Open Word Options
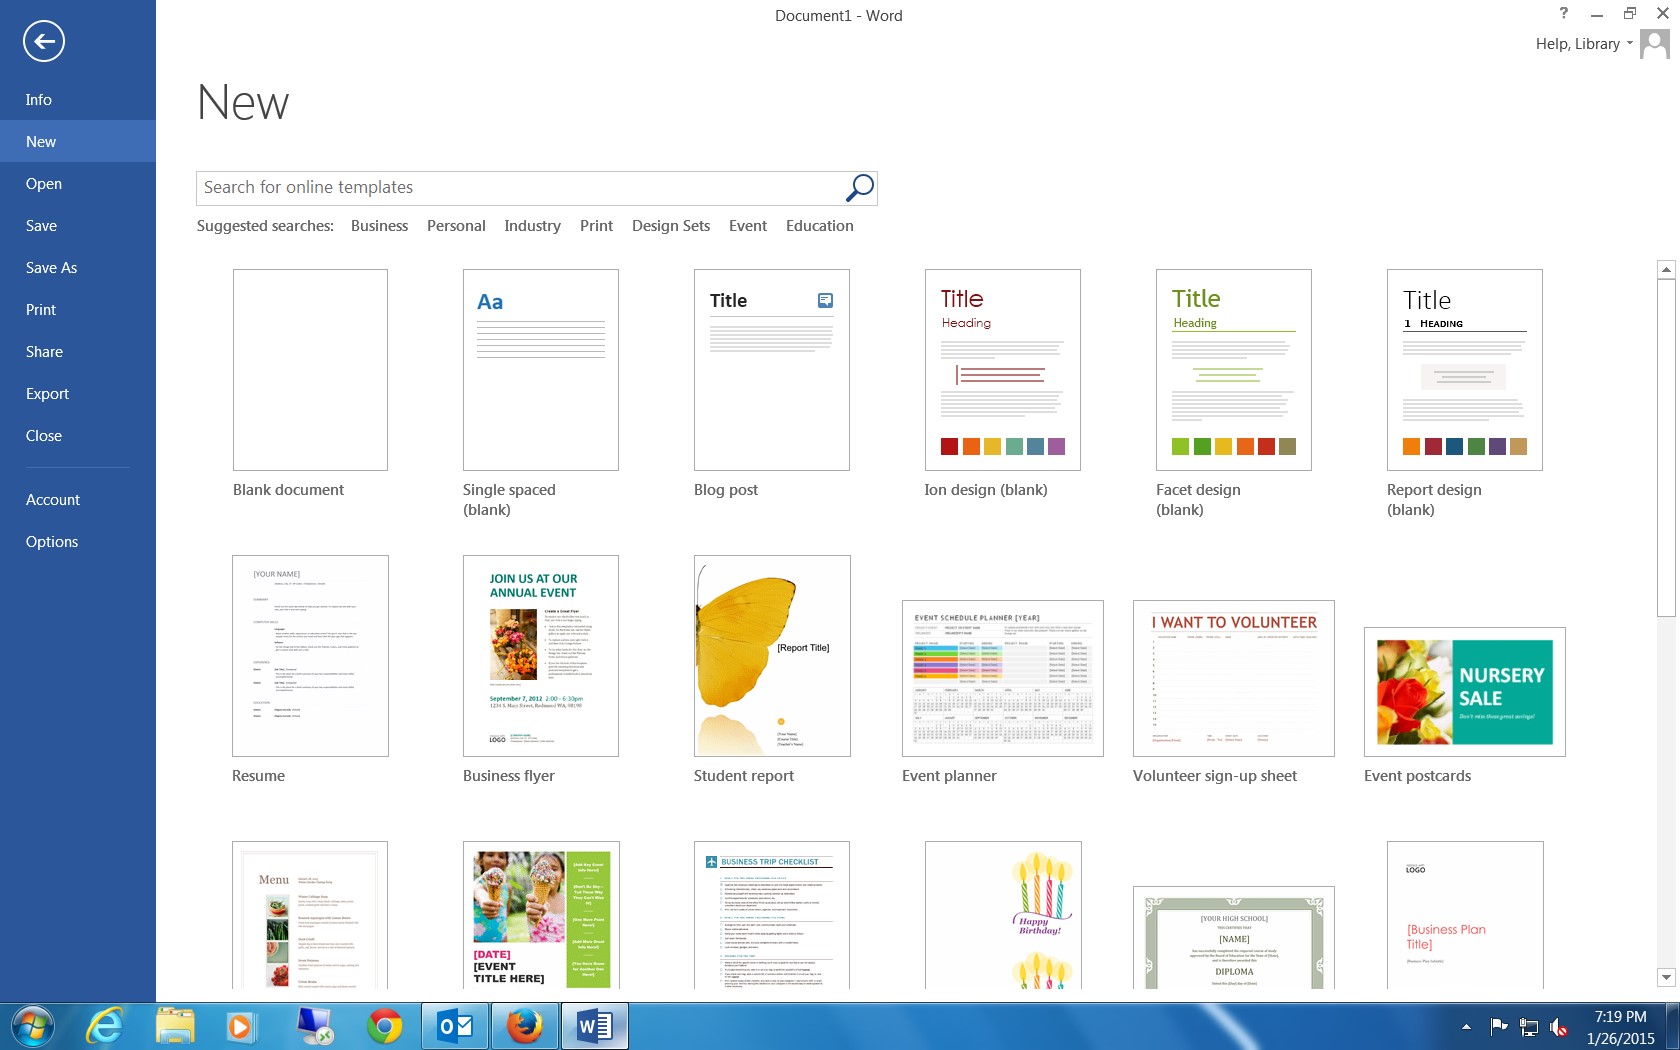 [x=78, y=542]
